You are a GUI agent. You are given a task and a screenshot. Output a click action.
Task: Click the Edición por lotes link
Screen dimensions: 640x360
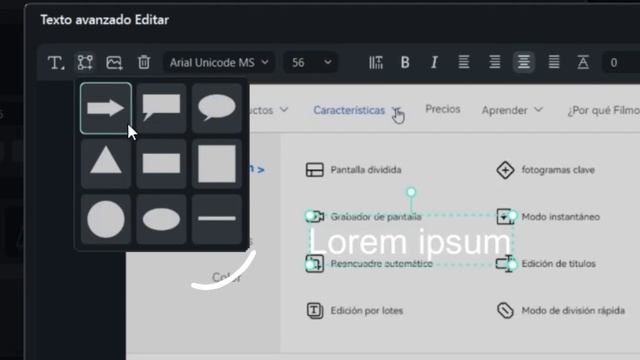click(367, 311)
